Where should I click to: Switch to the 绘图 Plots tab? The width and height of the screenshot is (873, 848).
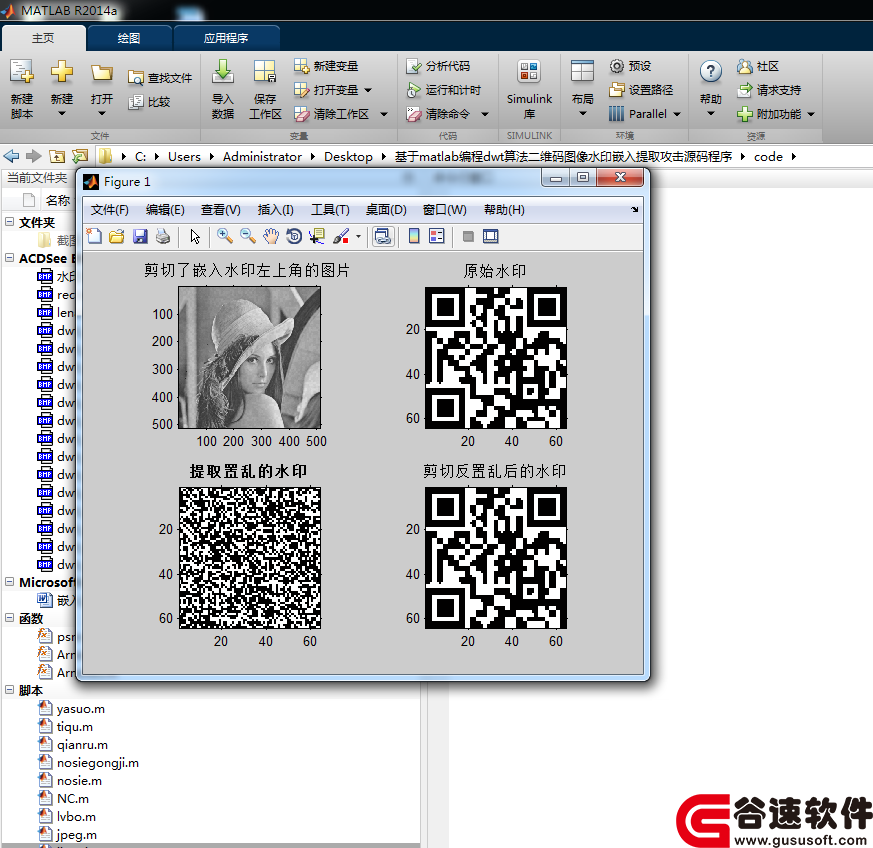click(129, 38)
